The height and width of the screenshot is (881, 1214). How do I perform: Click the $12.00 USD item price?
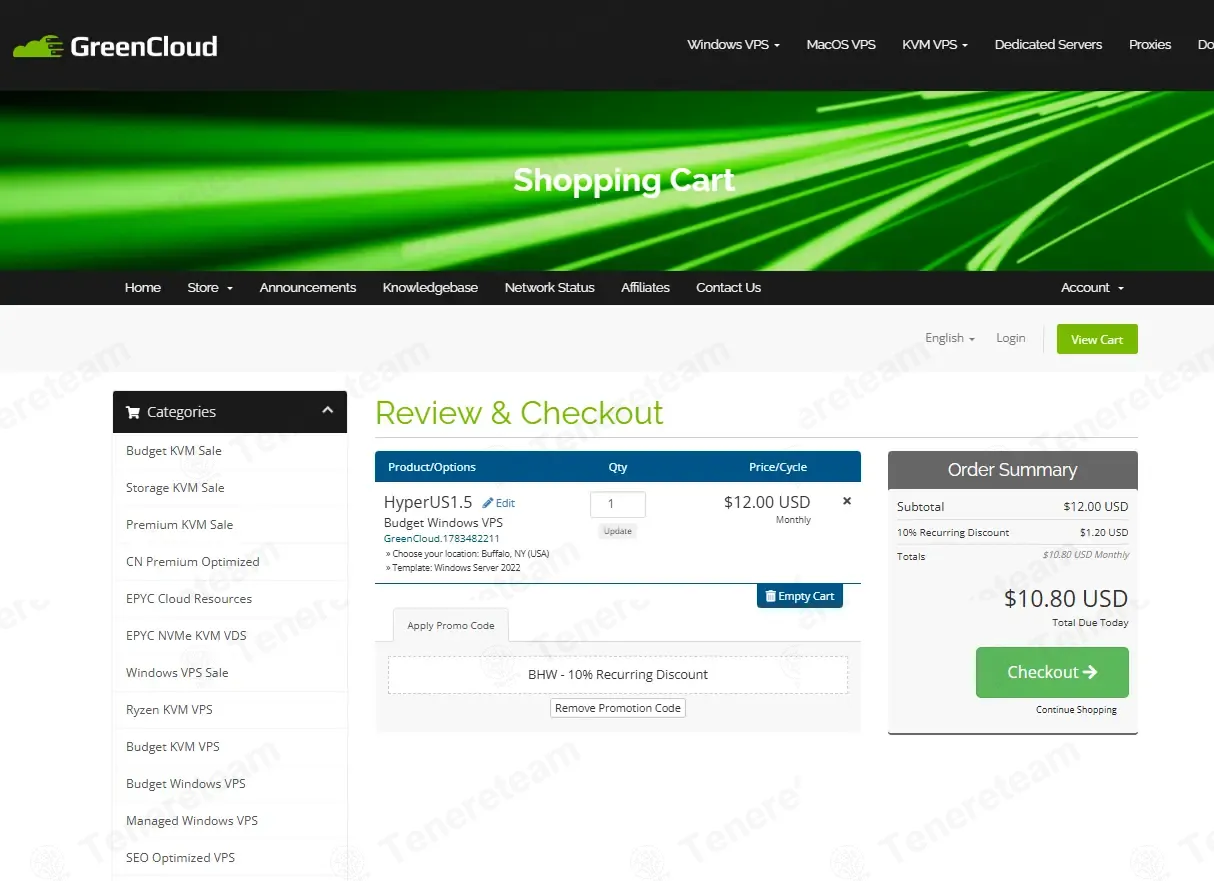(767, 502)
